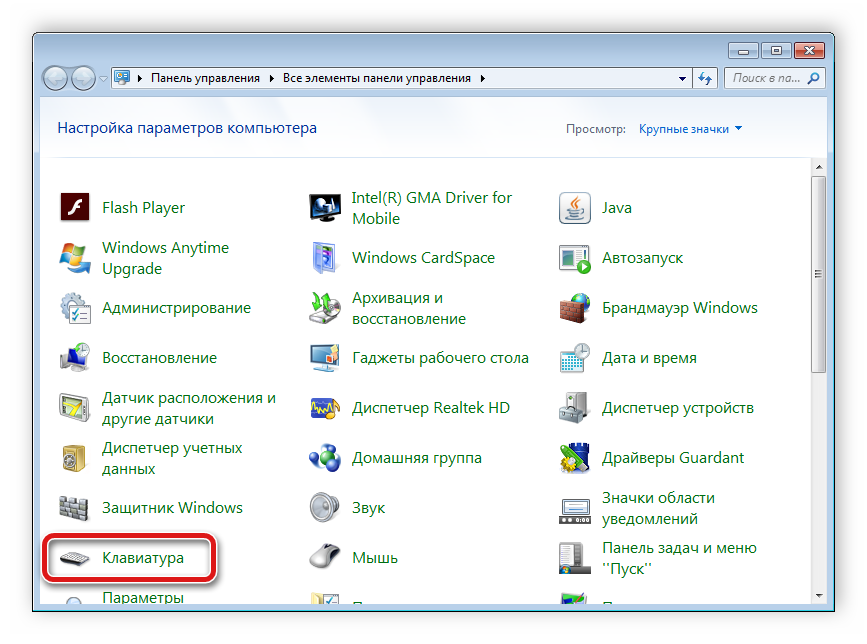Open the Администрирование text link
Screen dimensions: 867x644
click(176, 308)
